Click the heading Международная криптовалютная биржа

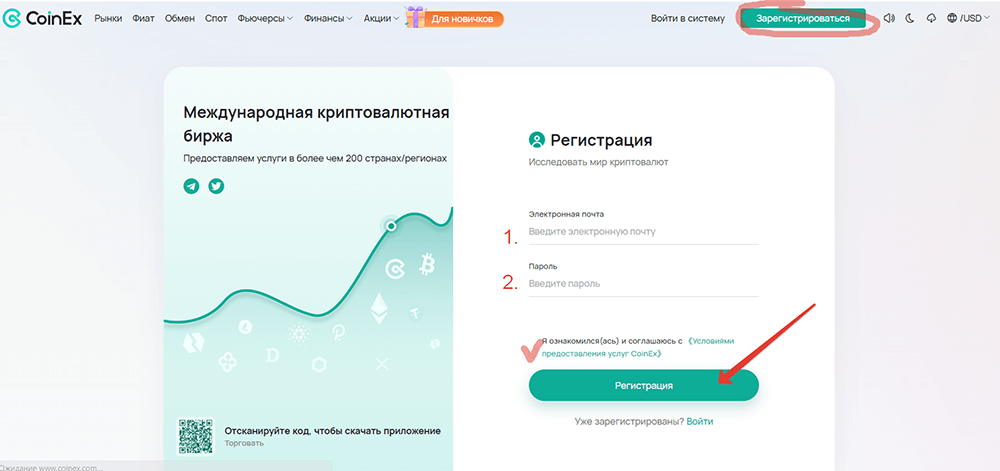316,124
